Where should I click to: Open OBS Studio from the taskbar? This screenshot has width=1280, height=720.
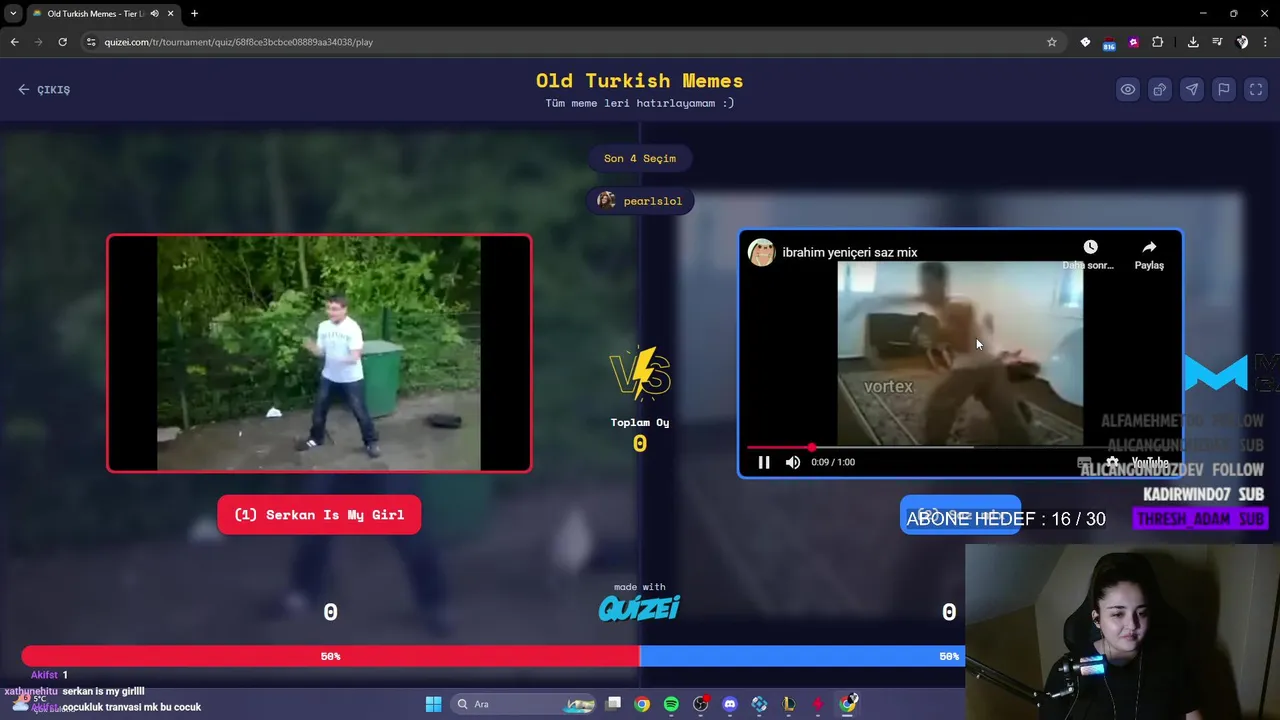tap(701, 704)
